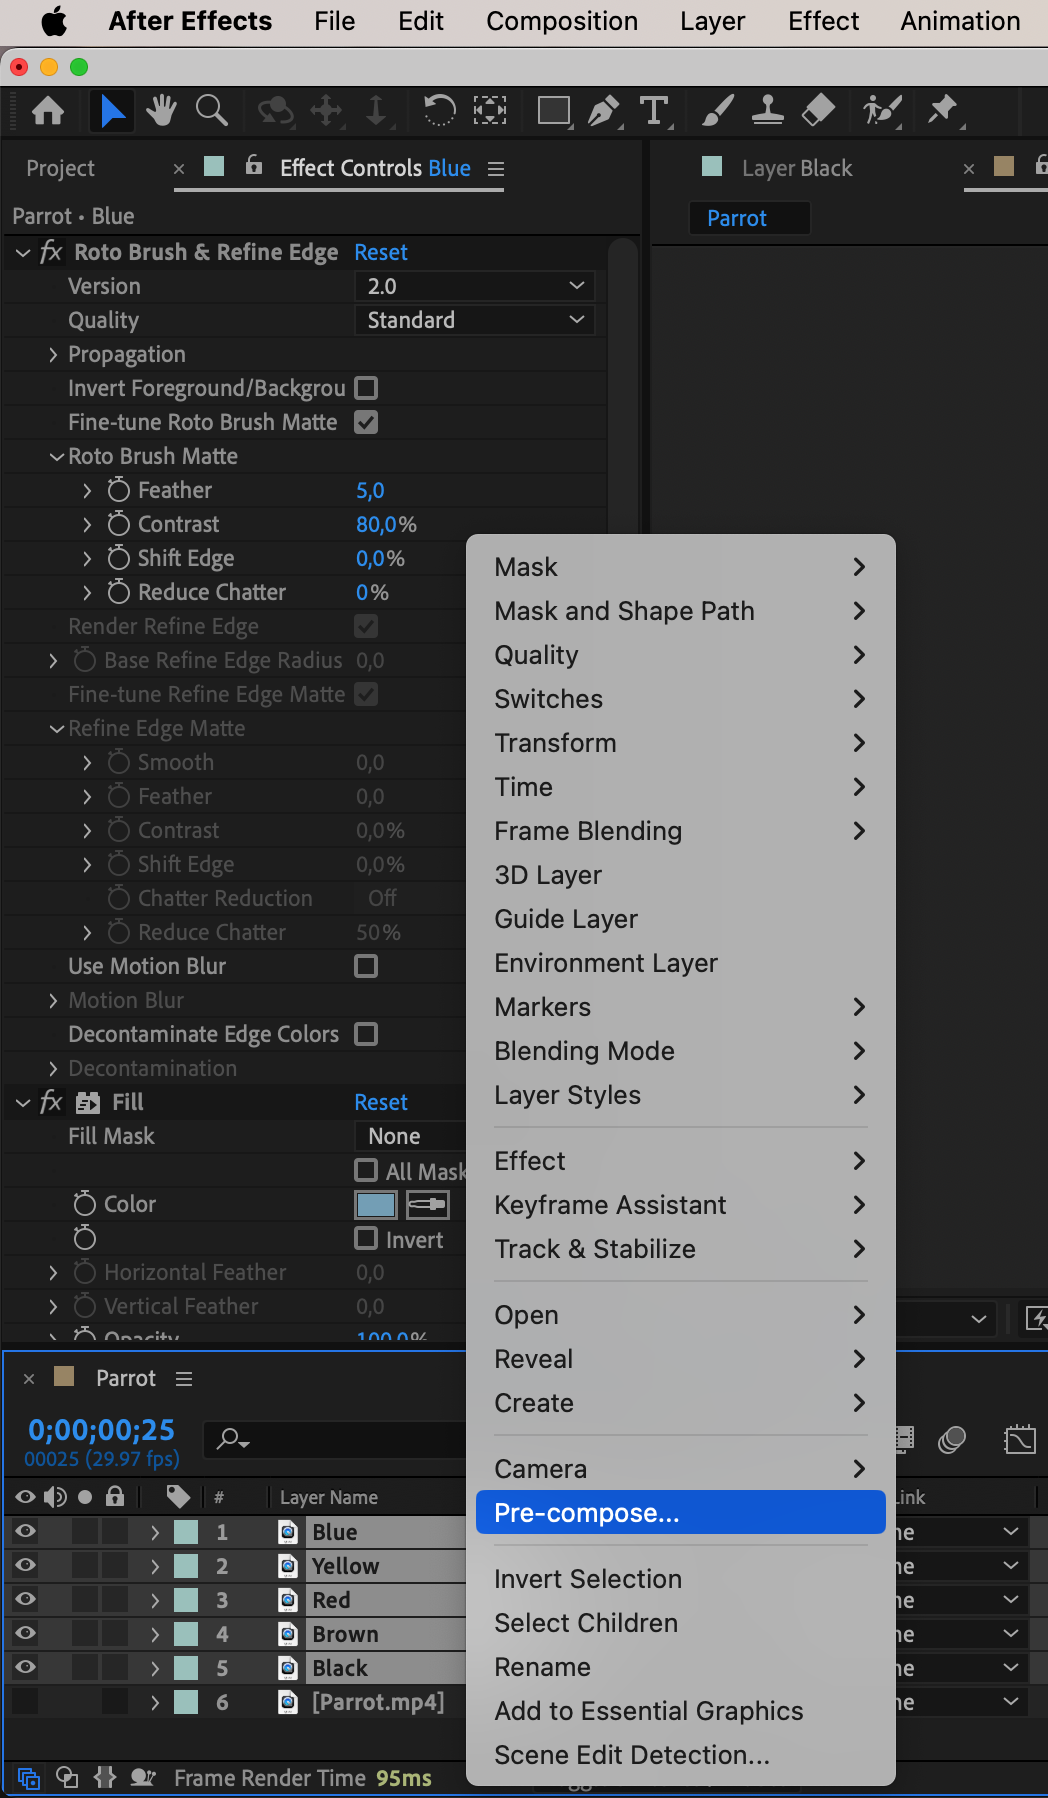
Task: Select the Pen tool
Action: [604, 111]
